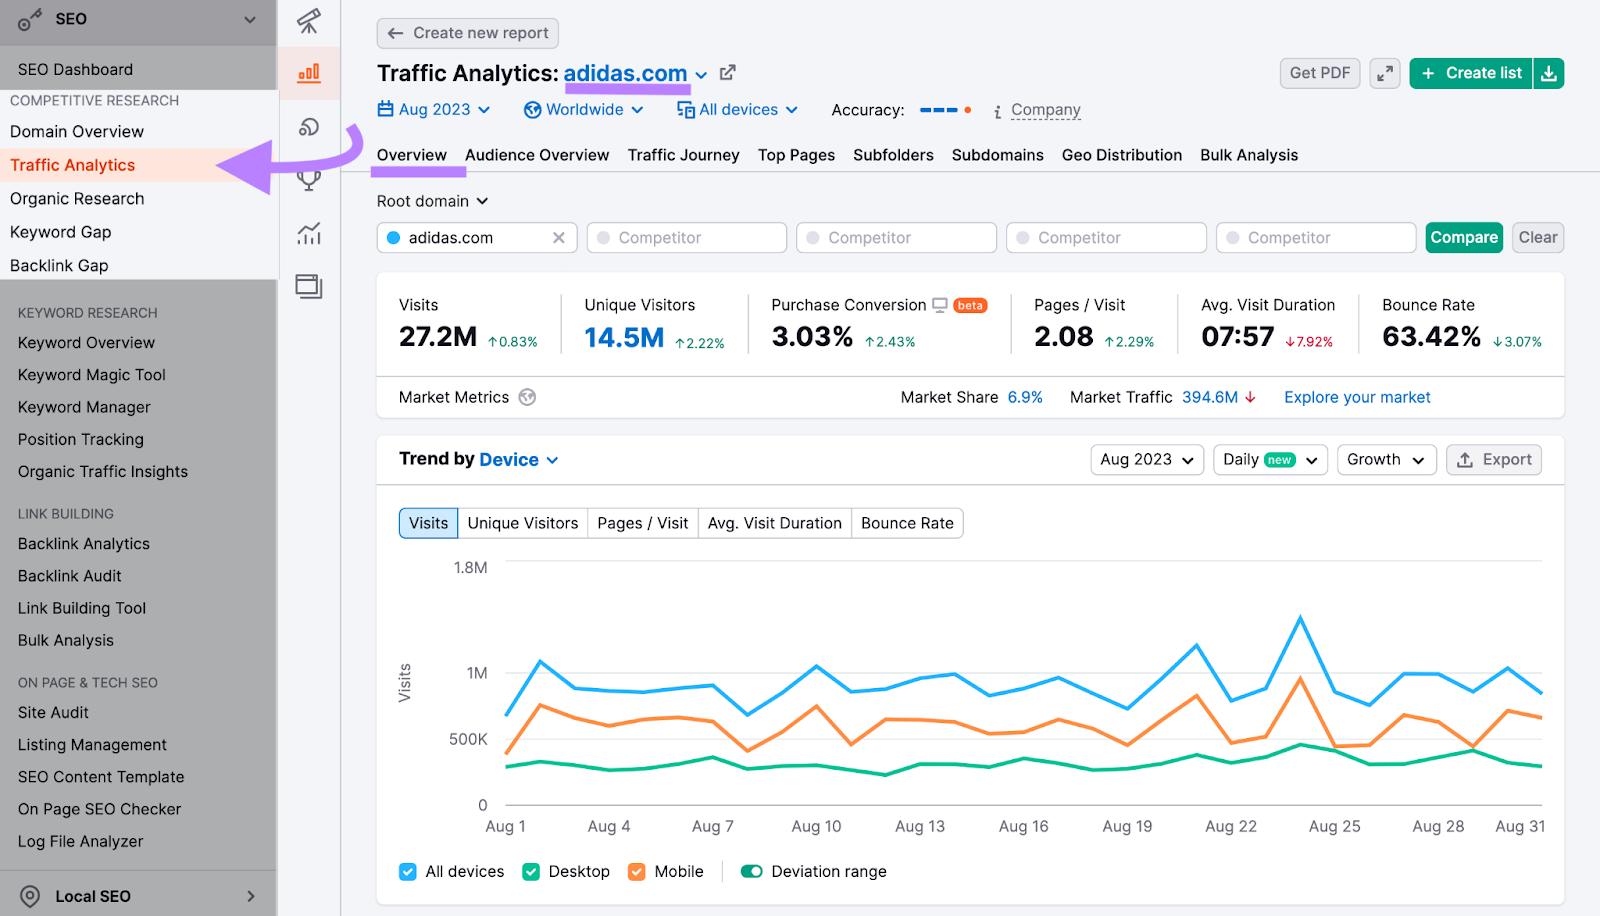The width and height of the screenshot is (1600, 916).
Task: Open the Geo Distribution tab
Action: coord(1122,155)
